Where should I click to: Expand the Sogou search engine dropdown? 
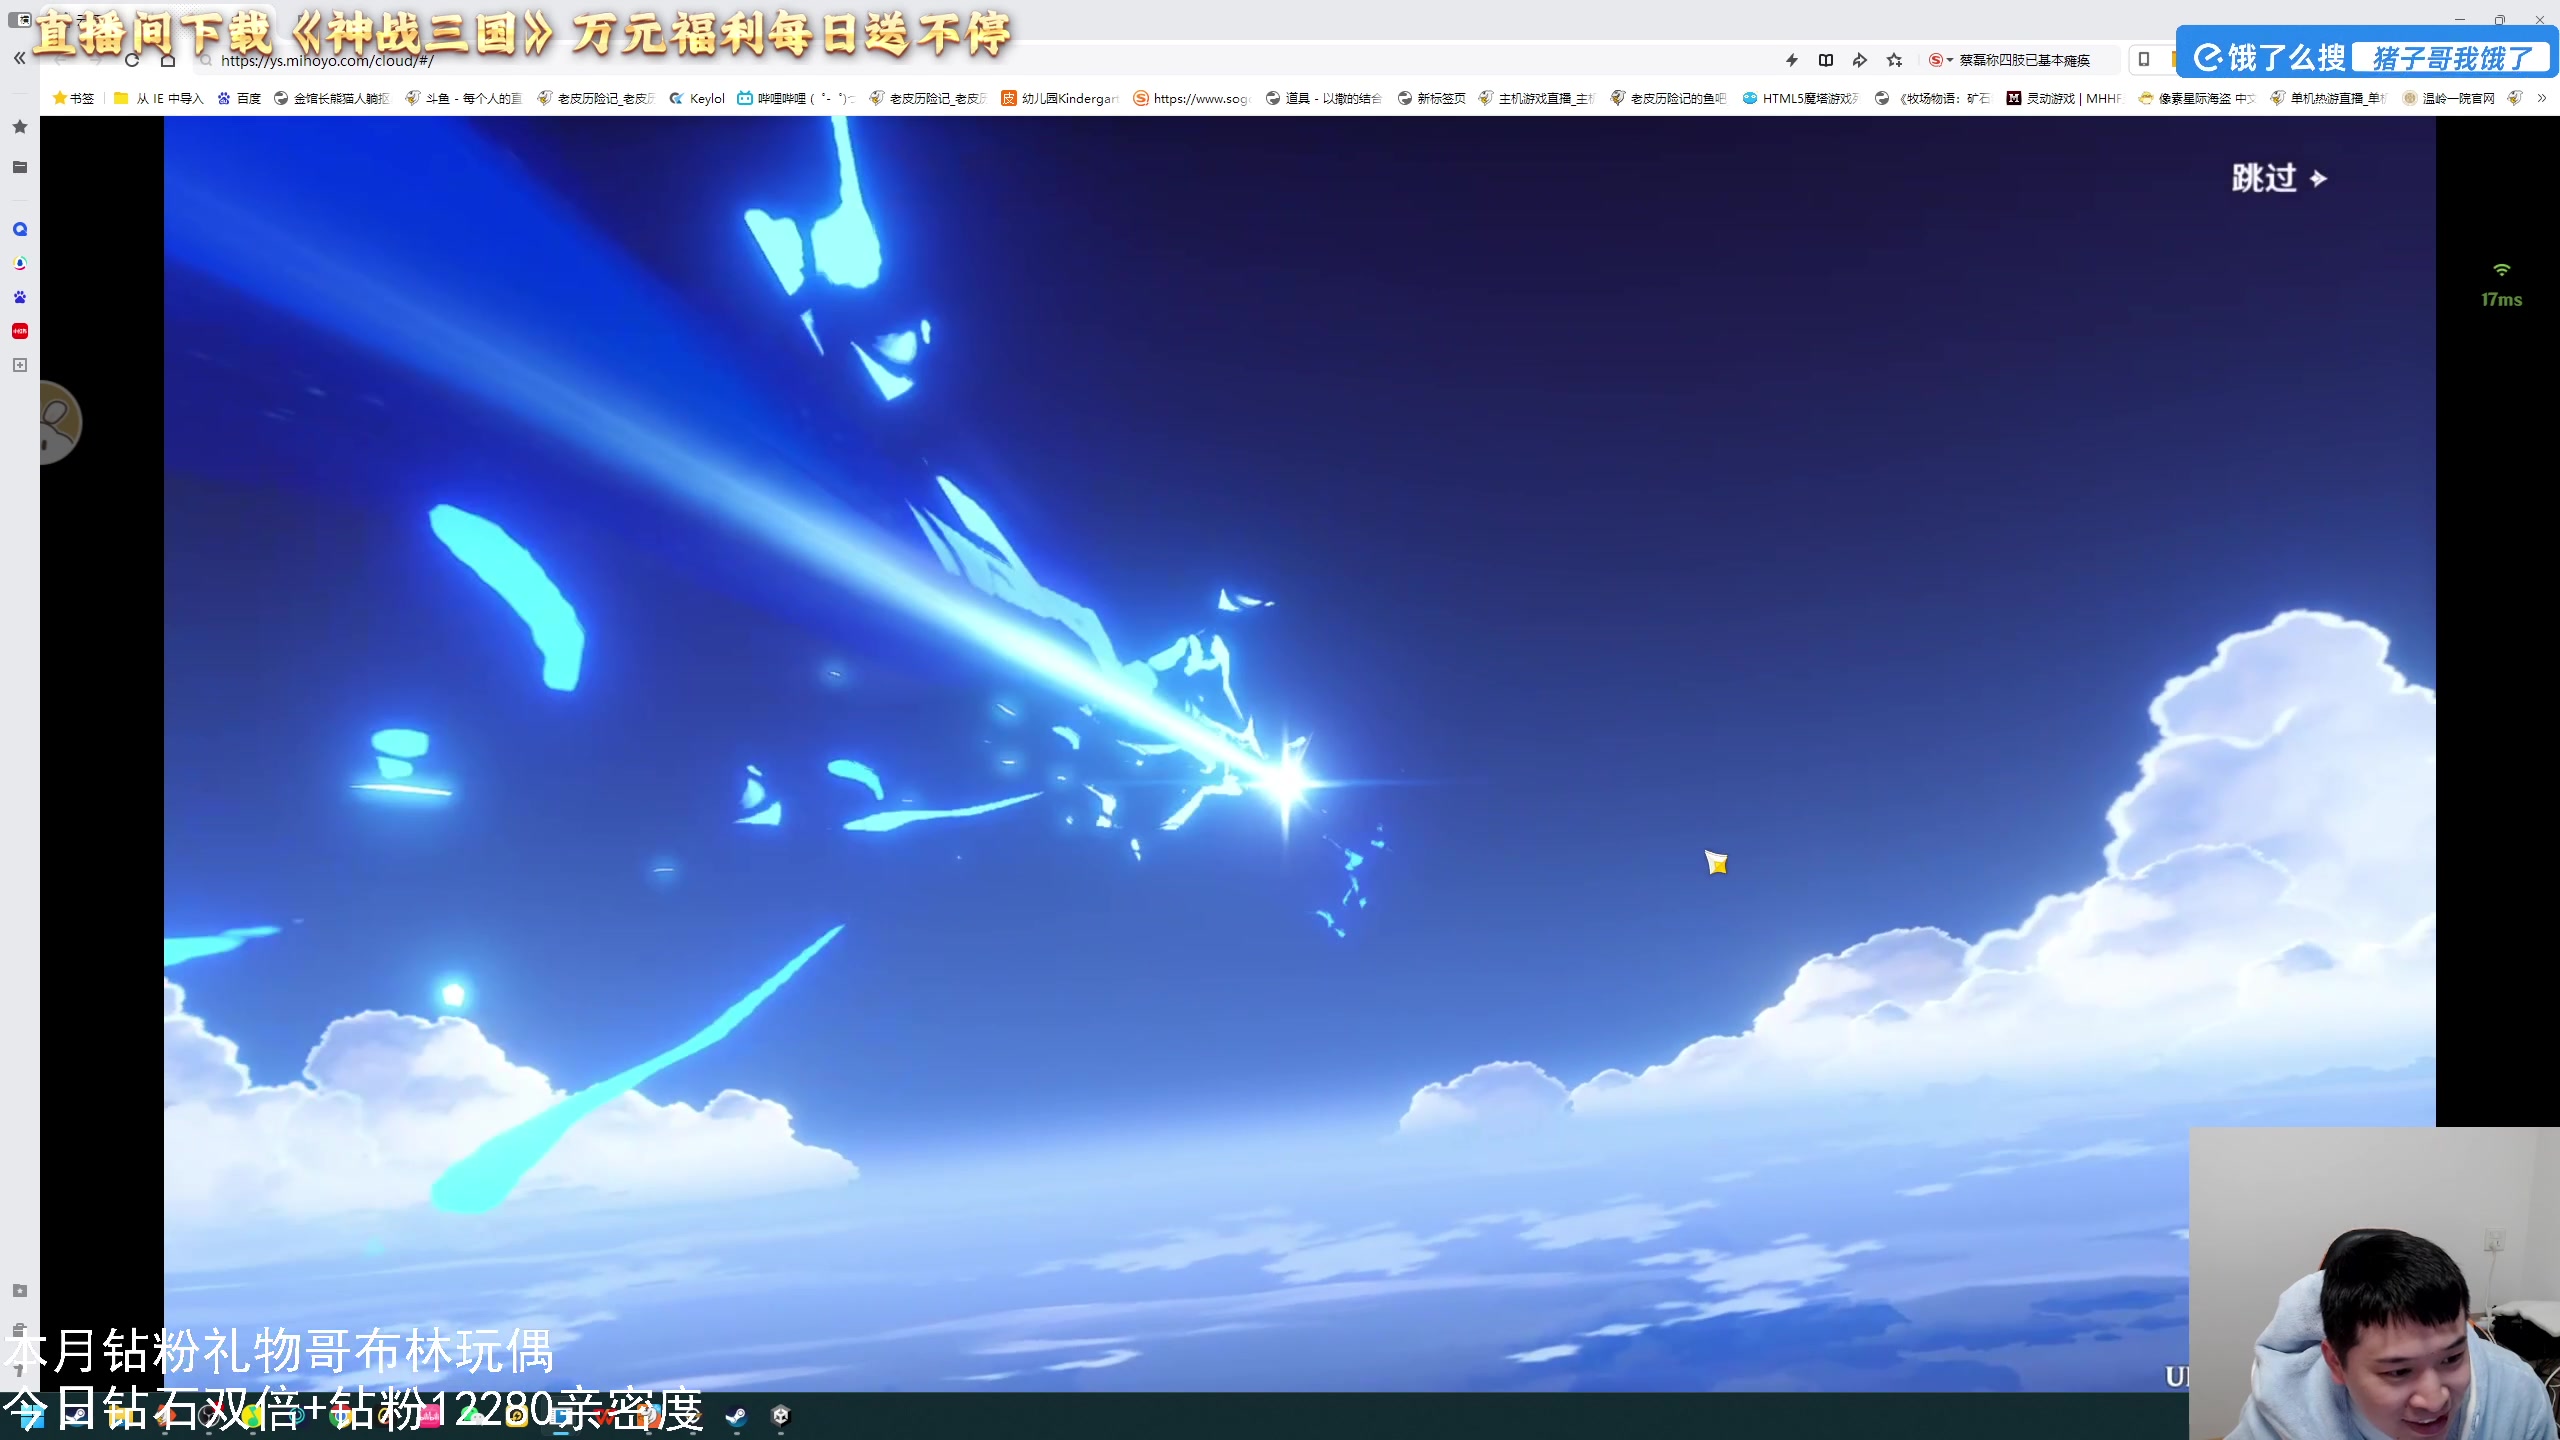(1950, 60)
